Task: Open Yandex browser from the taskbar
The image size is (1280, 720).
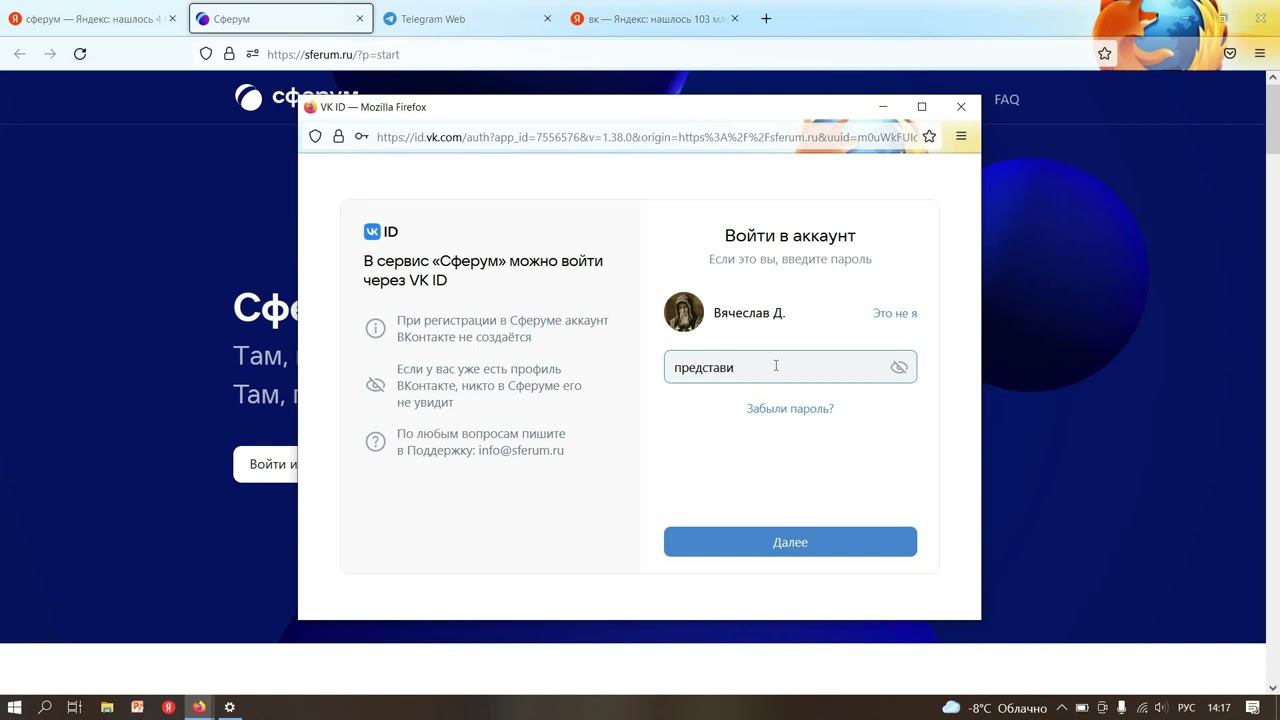Action: (168, 707)
